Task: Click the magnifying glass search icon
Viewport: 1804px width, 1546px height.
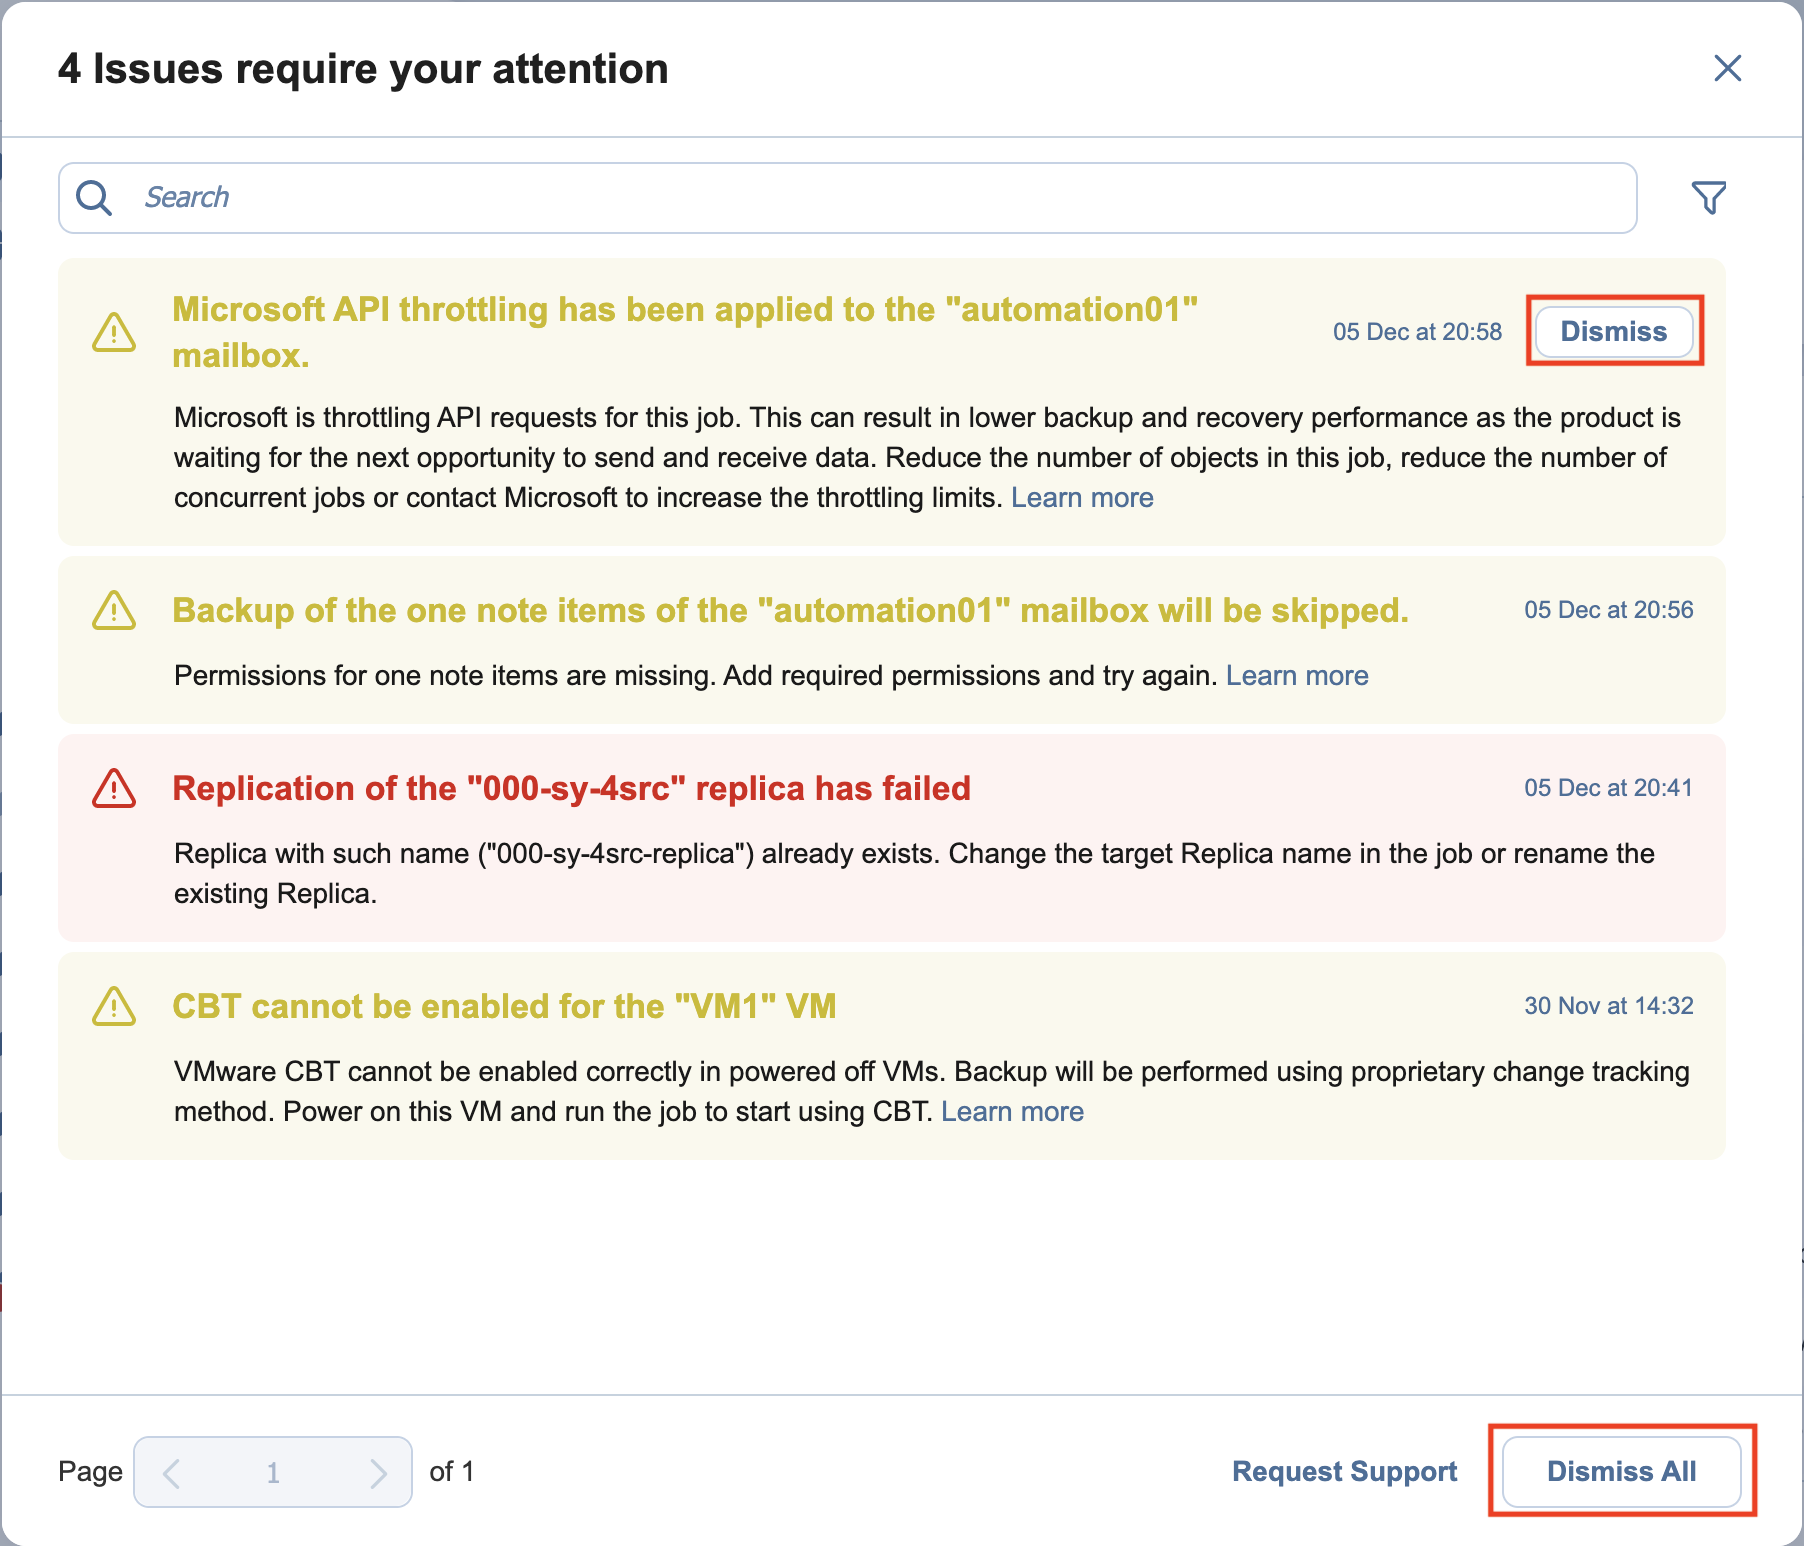Action: coord(95,198)
